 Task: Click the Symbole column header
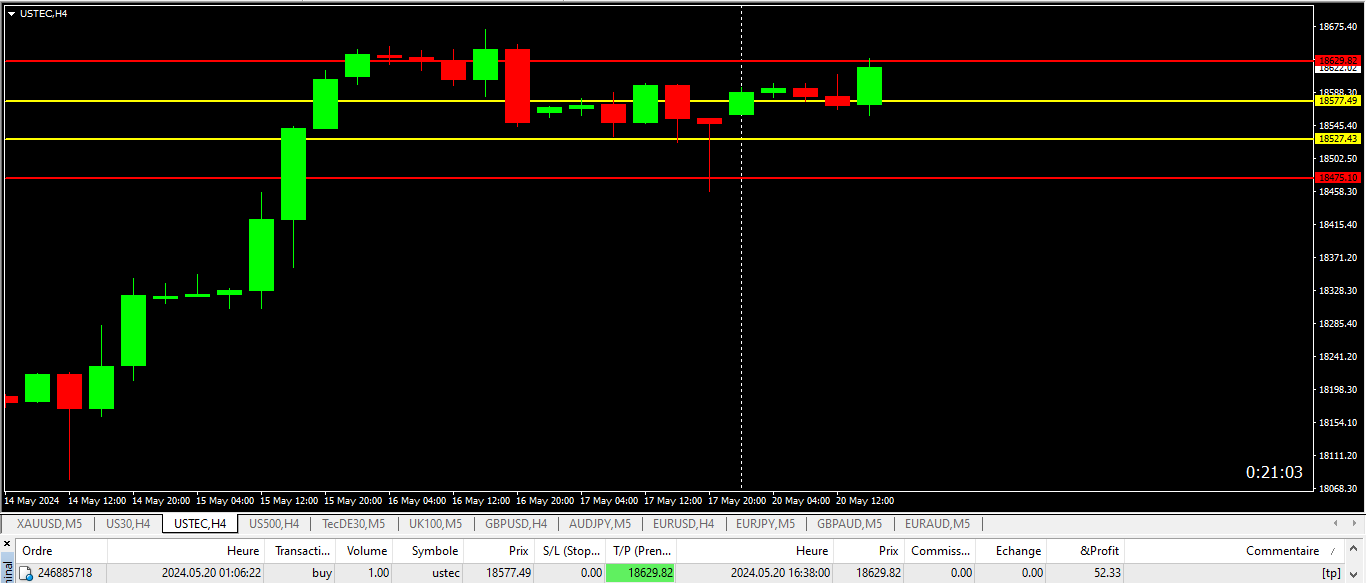tap(429, 551)
